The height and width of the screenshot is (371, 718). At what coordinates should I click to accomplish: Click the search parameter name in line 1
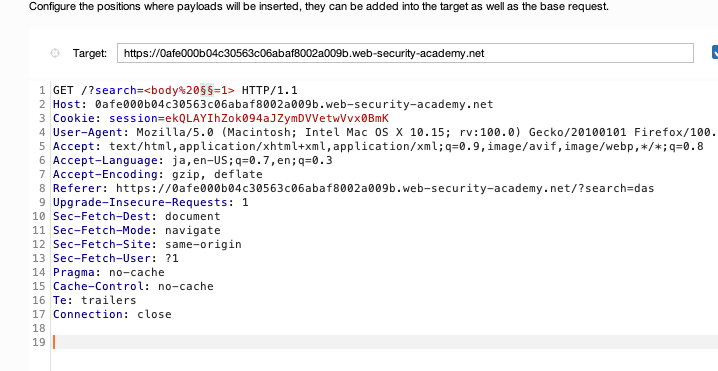click(116, 90)
